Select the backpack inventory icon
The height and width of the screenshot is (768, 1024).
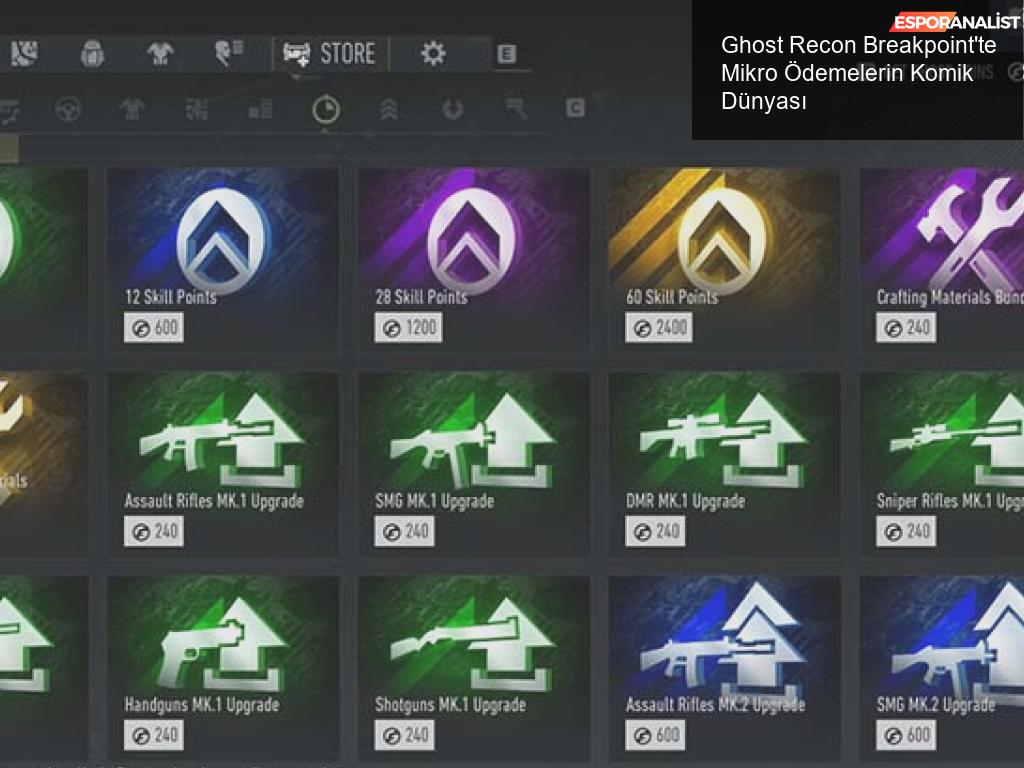tap(92, 54)
